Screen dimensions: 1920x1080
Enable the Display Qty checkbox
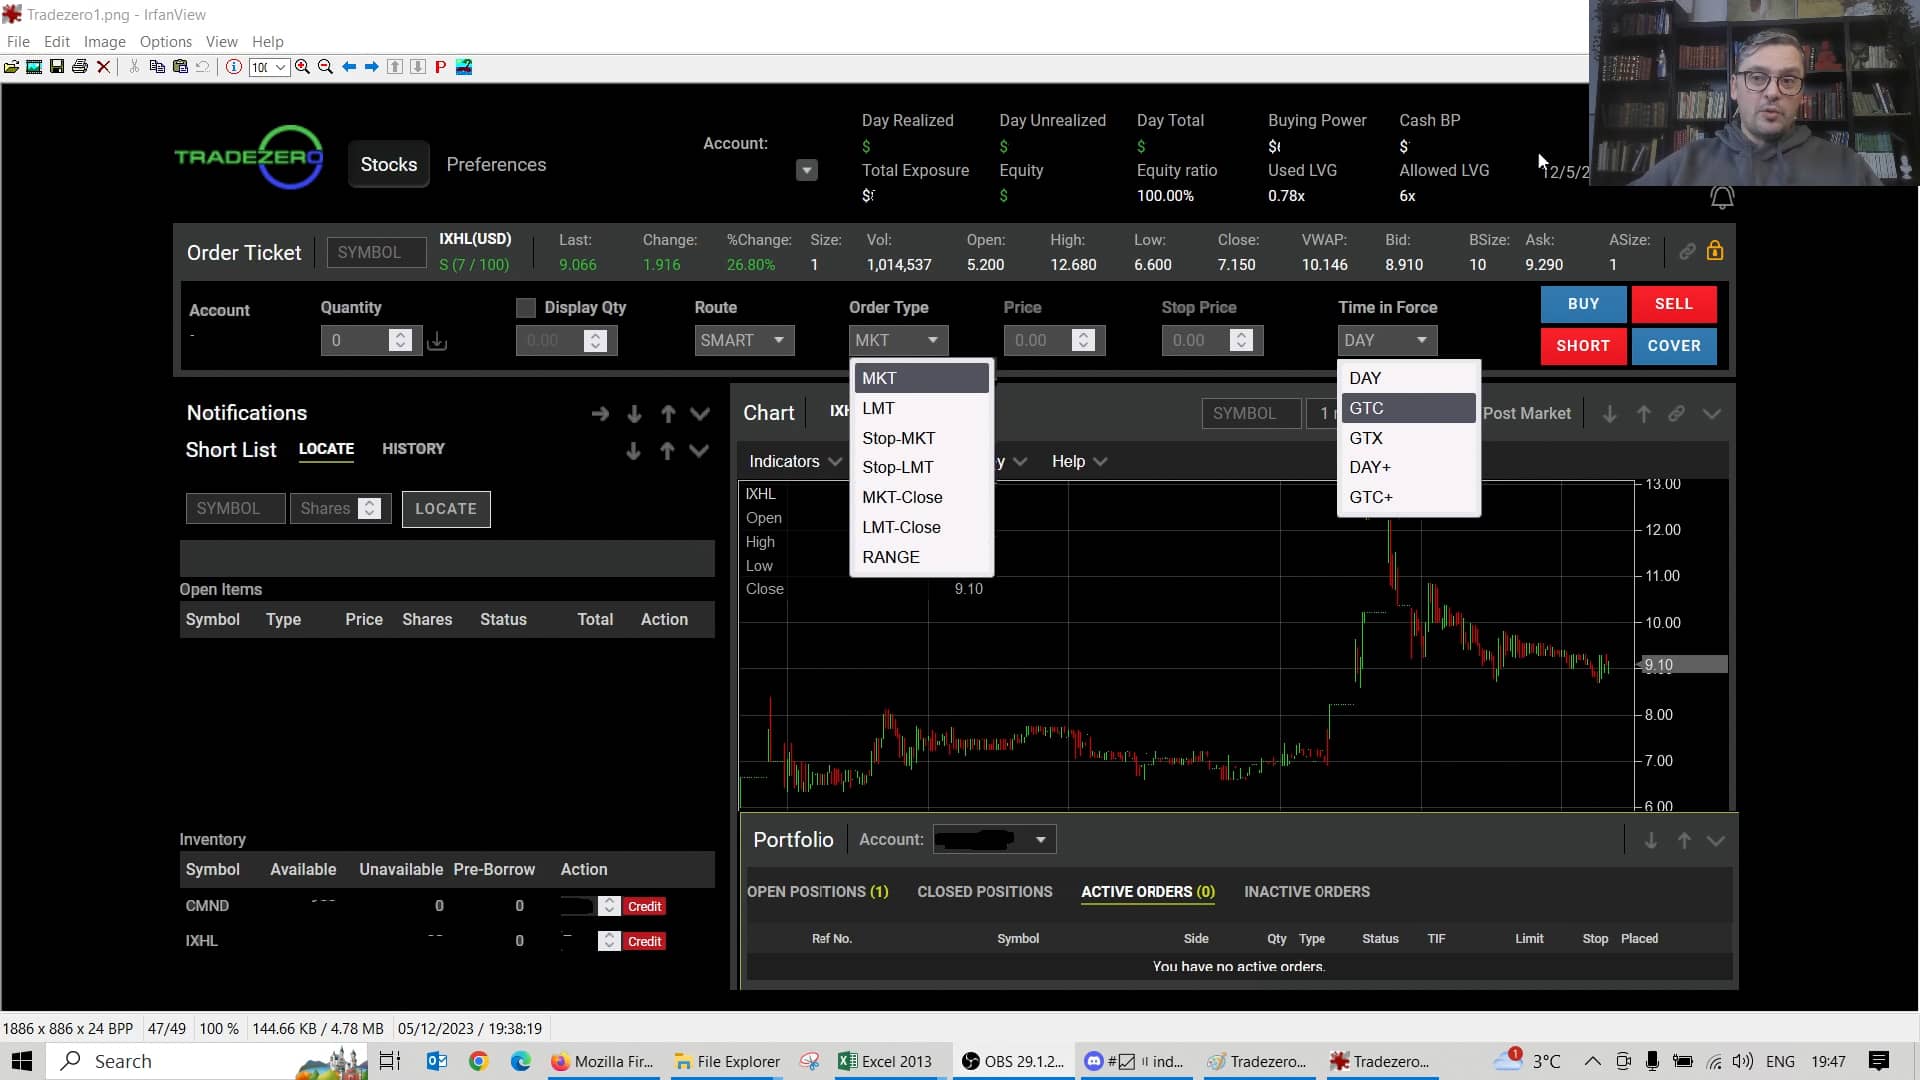tap(526, 307)
